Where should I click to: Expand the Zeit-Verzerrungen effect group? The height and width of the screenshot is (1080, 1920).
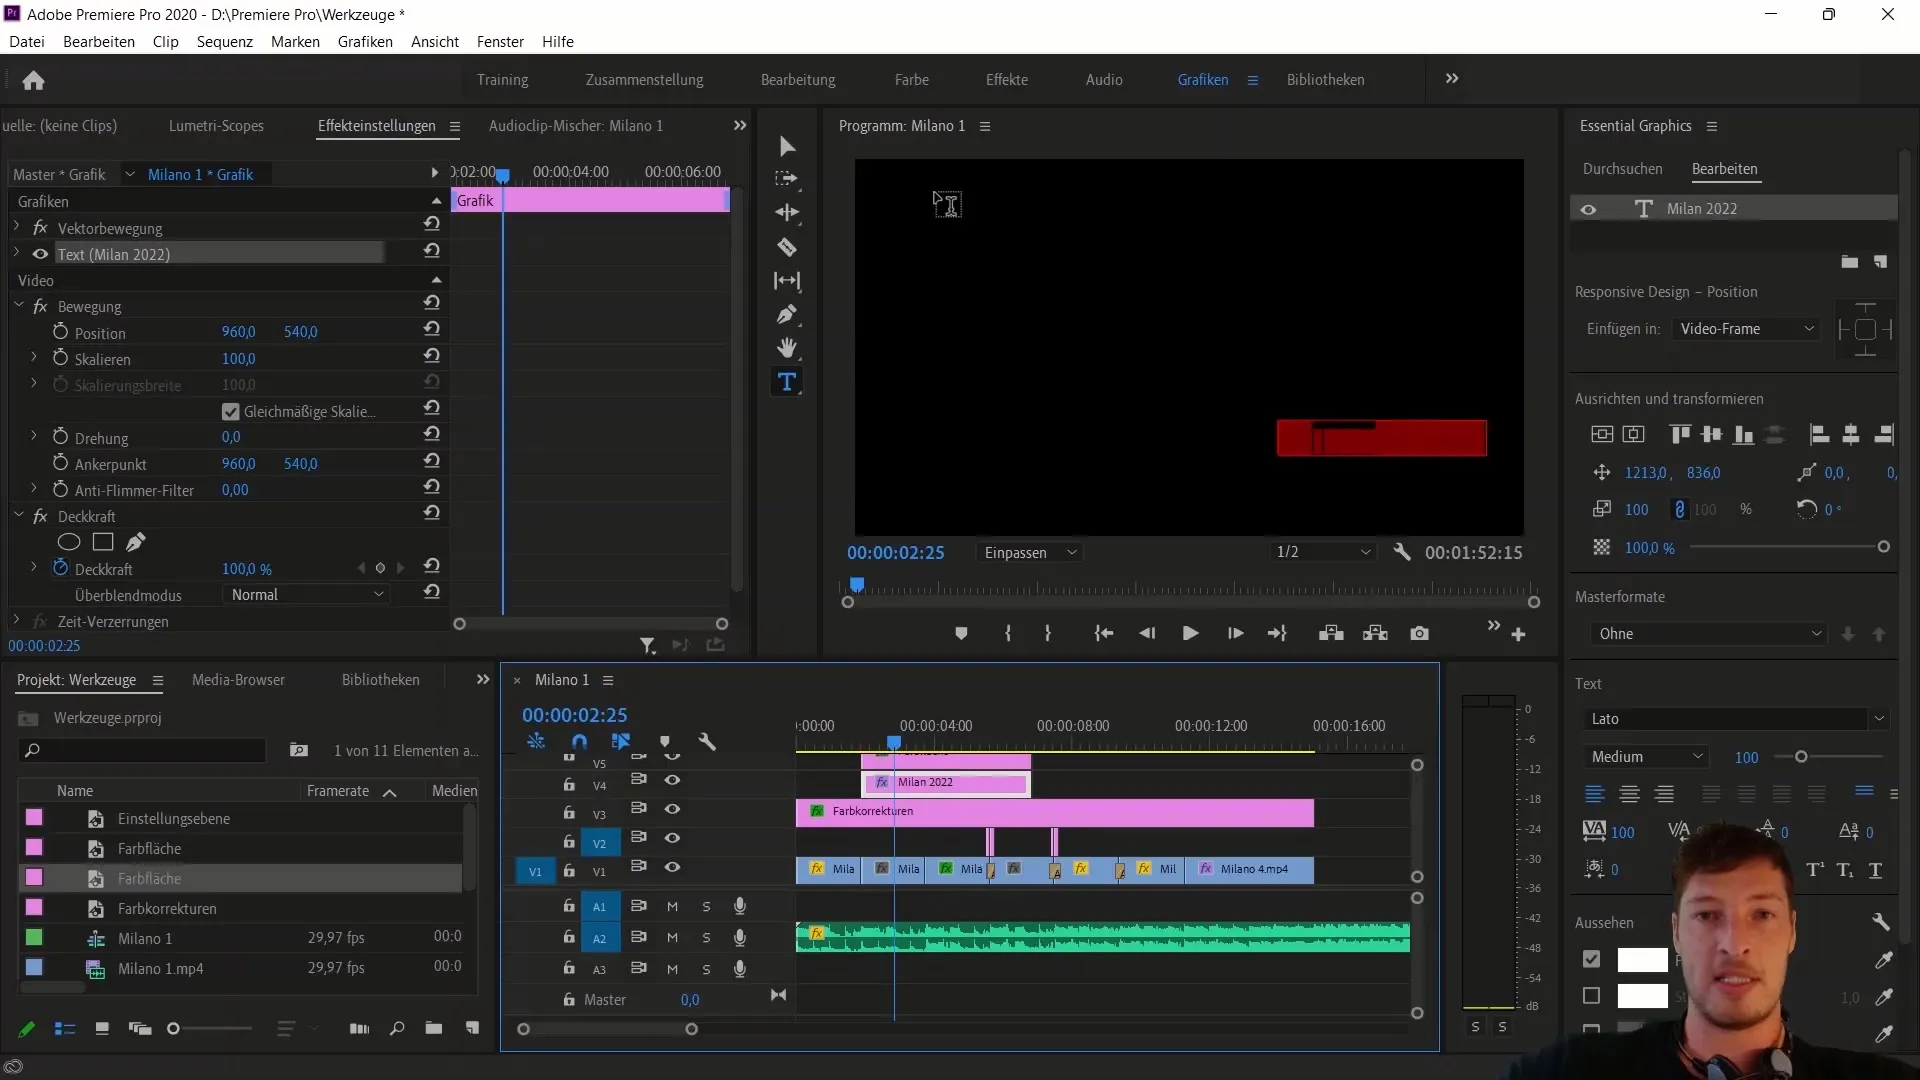coord(16,621)
